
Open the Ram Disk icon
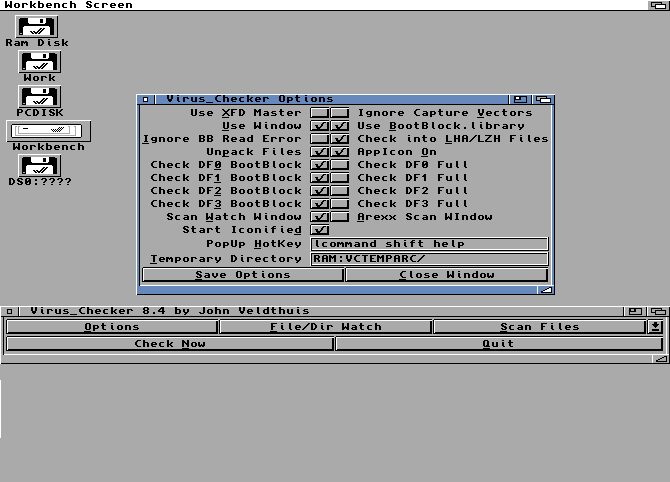coord(37,27)
